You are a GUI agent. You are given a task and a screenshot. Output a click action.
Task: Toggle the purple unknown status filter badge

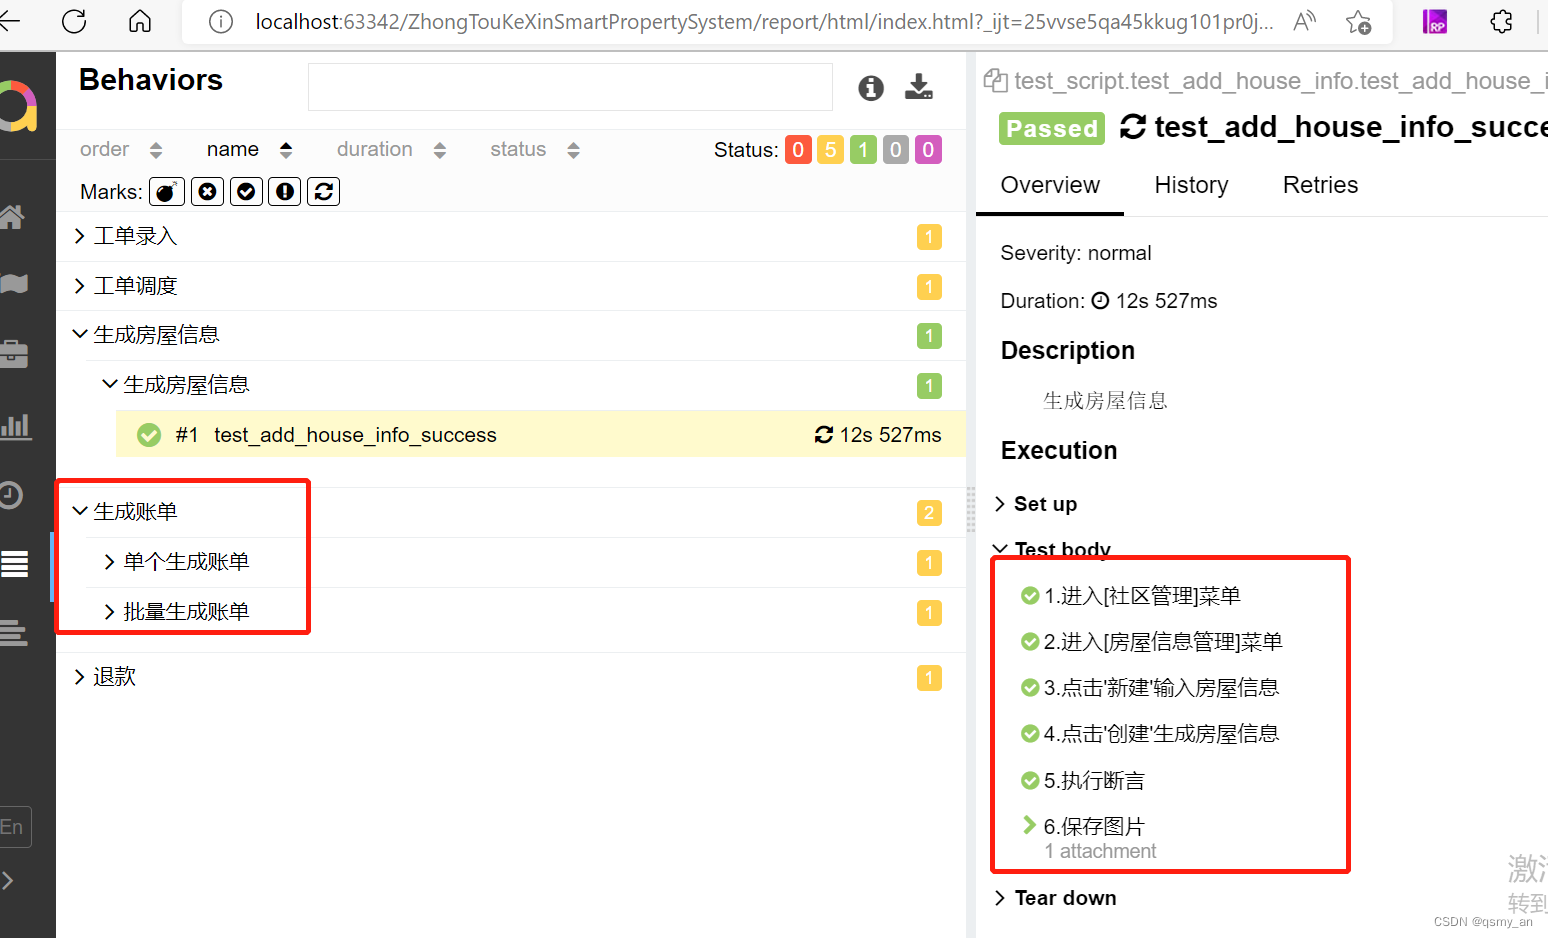(x=928, y=150)
